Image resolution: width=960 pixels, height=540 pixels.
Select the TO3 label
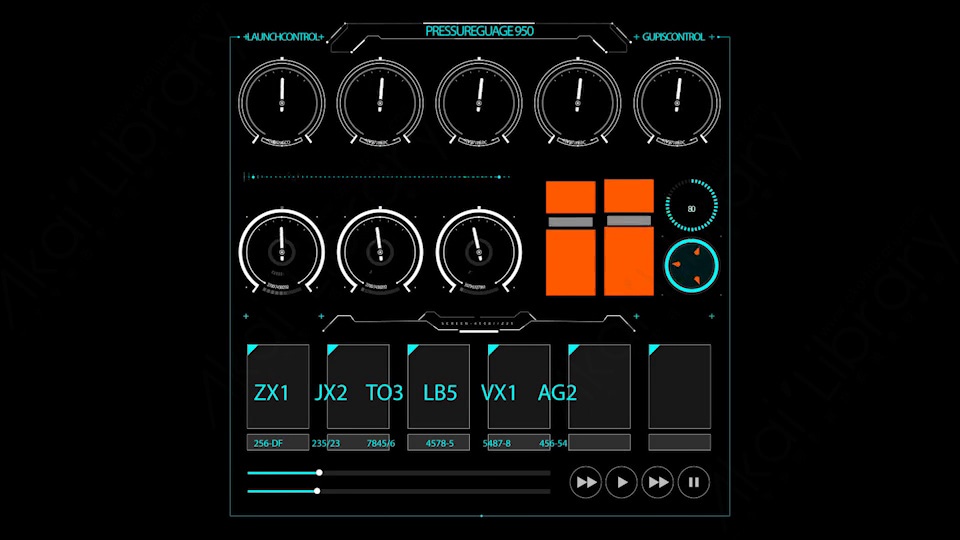click(384, 393)
